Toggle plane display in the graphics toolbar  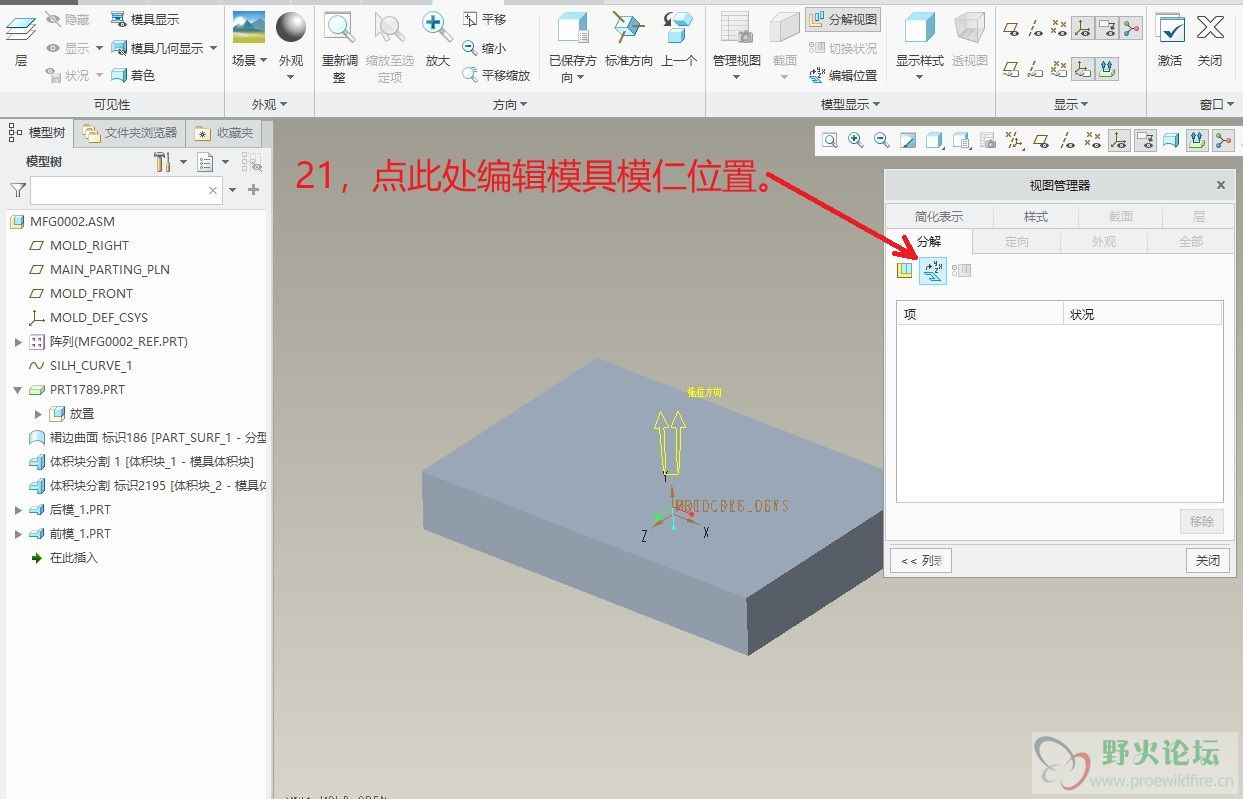point(1041,141)
